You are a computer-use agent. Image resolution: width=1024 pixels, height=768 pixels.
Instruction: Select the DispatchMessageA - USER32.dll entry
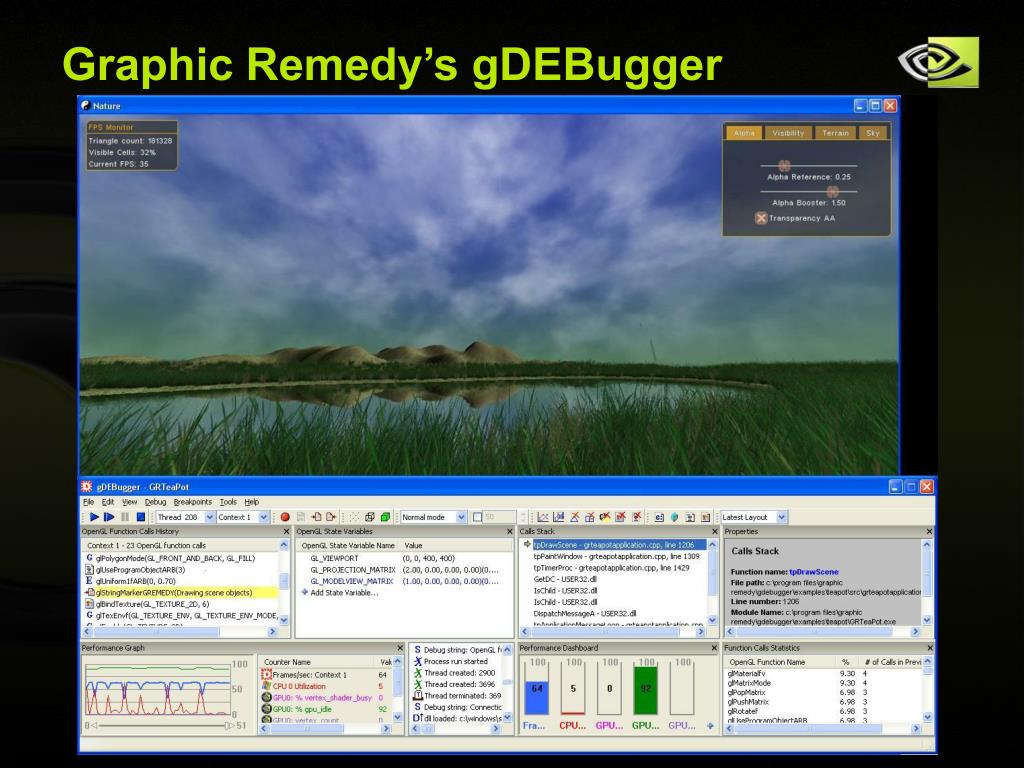pos(584,614)
